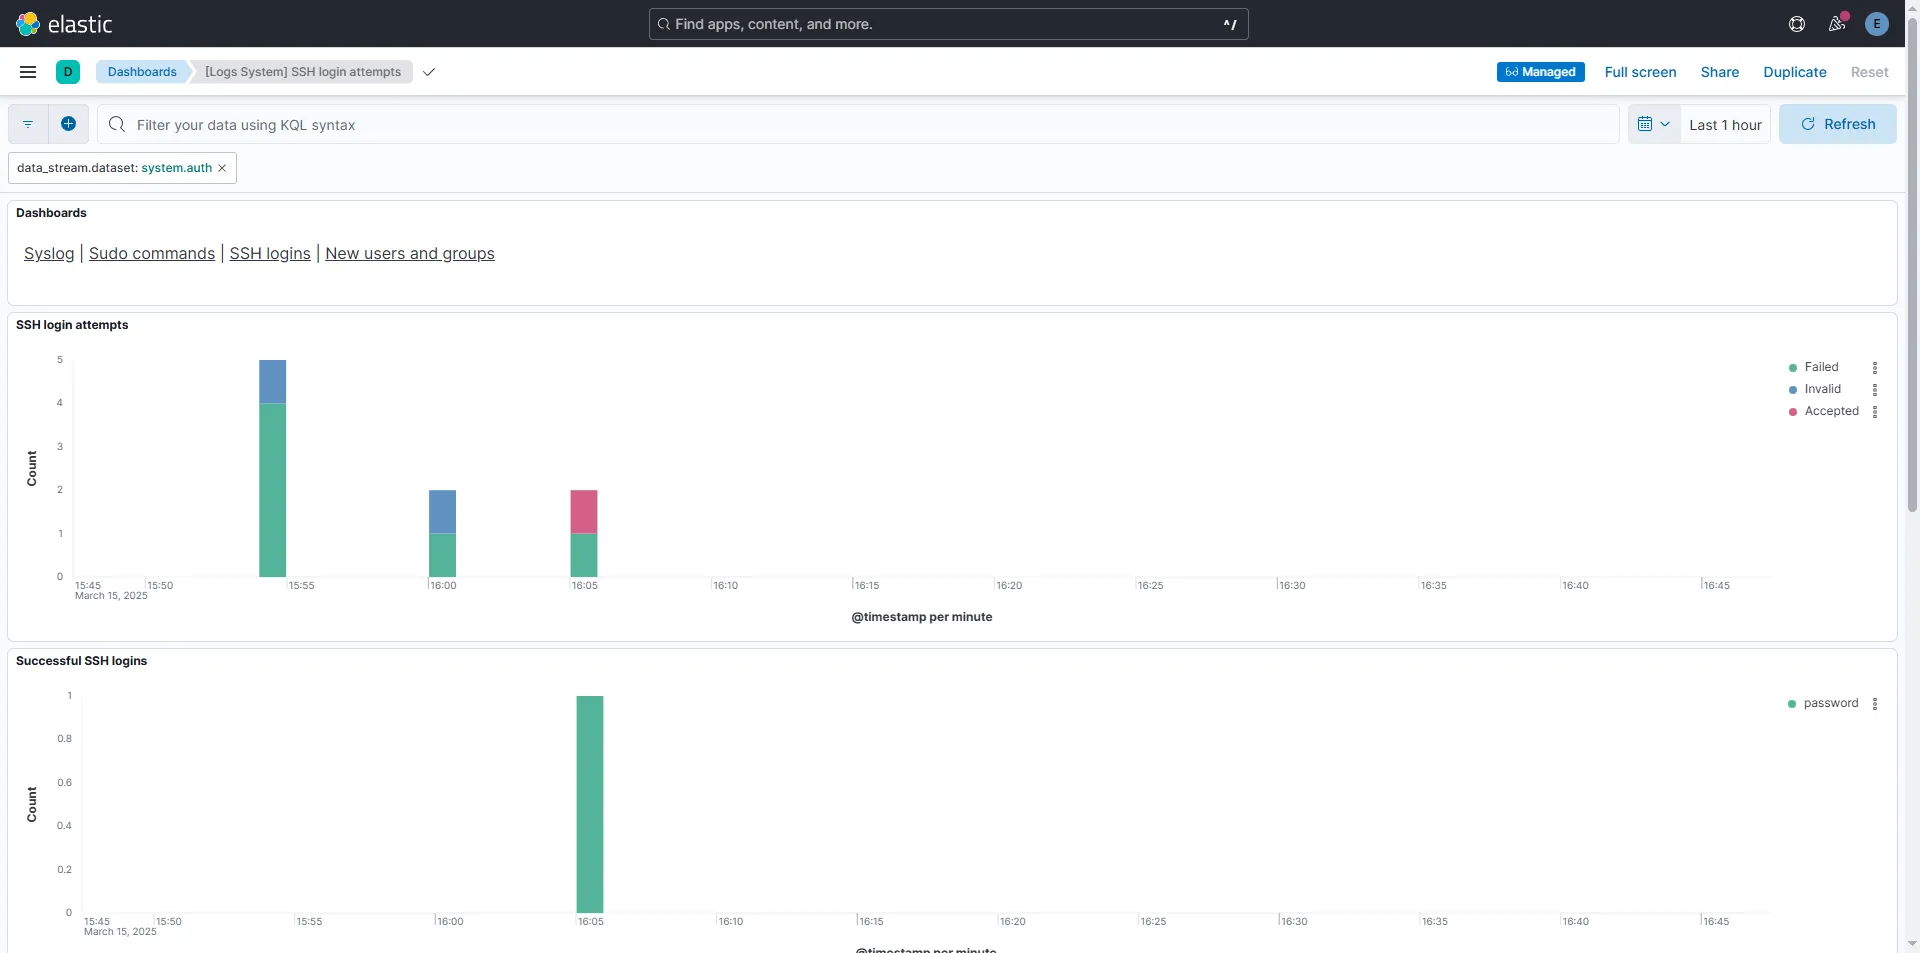The image size is (1920, 953).
Task: Open the calendar quick date dropdown
Action: click(1654, 124)
